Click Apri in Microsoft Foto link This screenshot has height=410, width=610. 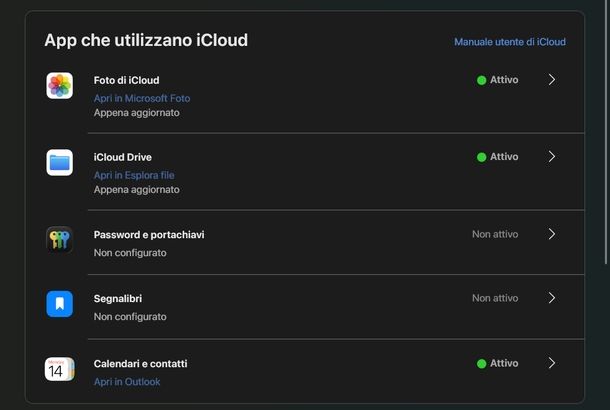click(x=142, y=98)
